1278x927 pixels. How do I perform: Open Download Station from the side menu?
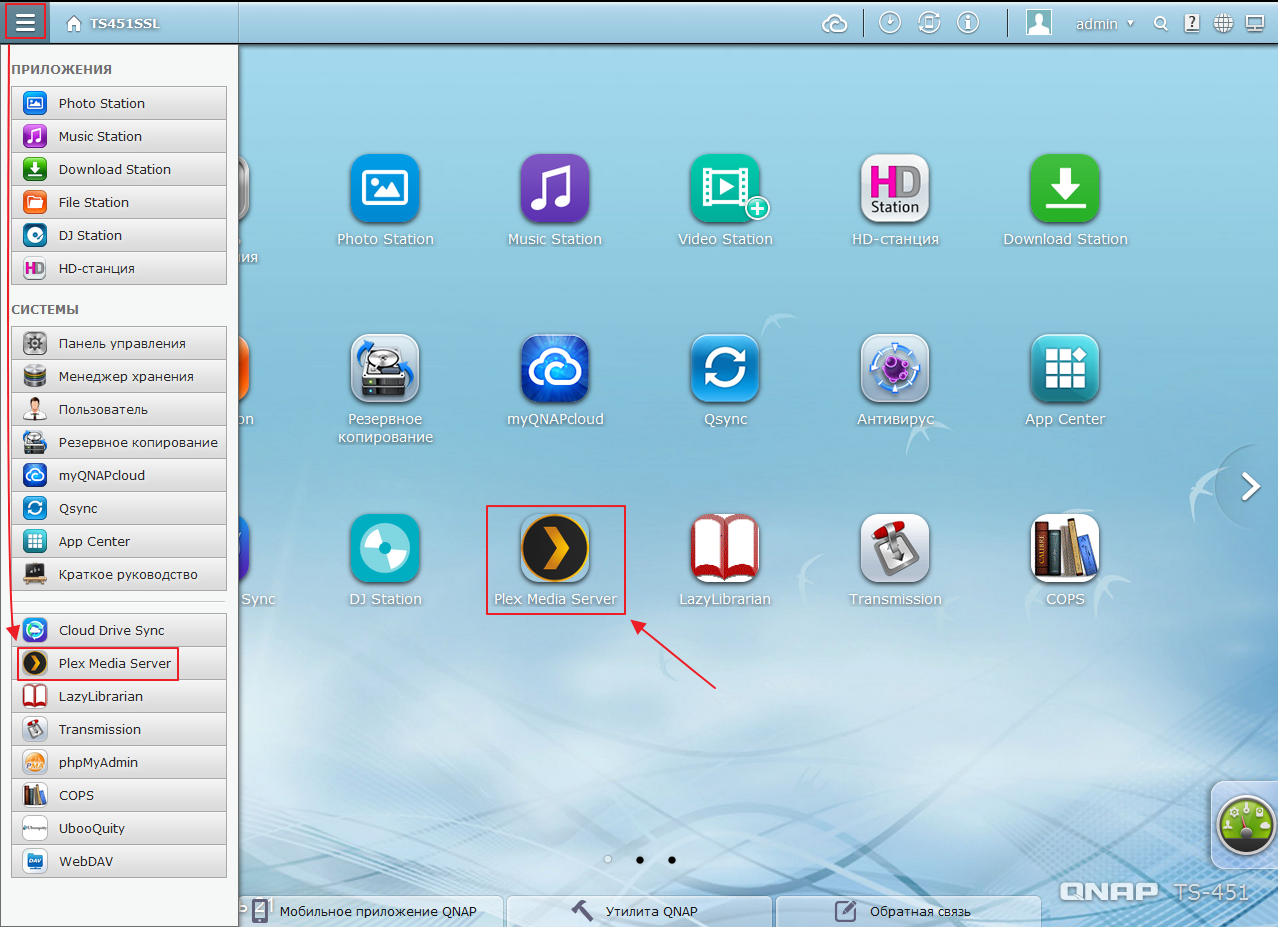point(119,169)
